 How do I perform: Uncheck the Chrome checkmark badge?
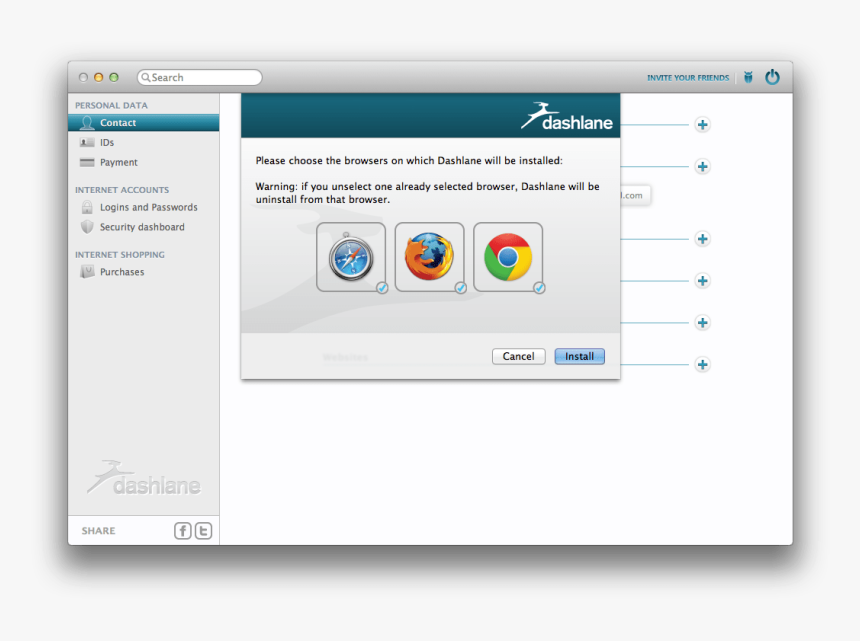tap(539, 287)
